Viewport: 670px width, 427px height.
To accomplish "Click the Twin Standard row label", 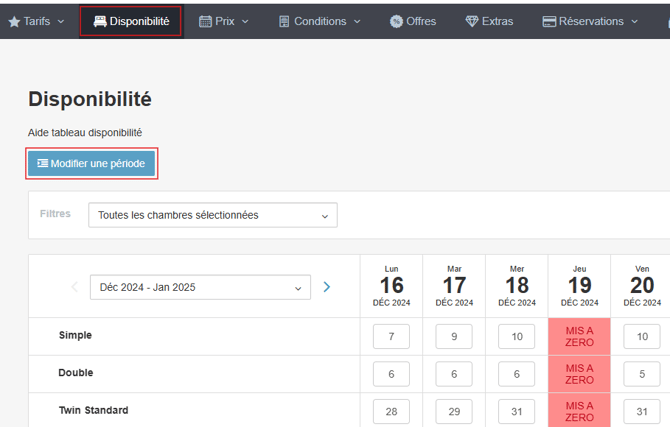I will pyautogui.click(x=94, y=410).
